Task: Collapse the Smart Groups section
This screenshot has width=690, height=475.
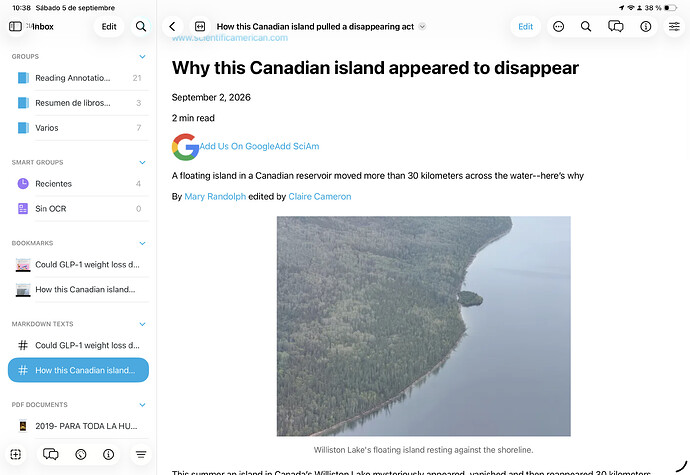Action: coord(143,162)
